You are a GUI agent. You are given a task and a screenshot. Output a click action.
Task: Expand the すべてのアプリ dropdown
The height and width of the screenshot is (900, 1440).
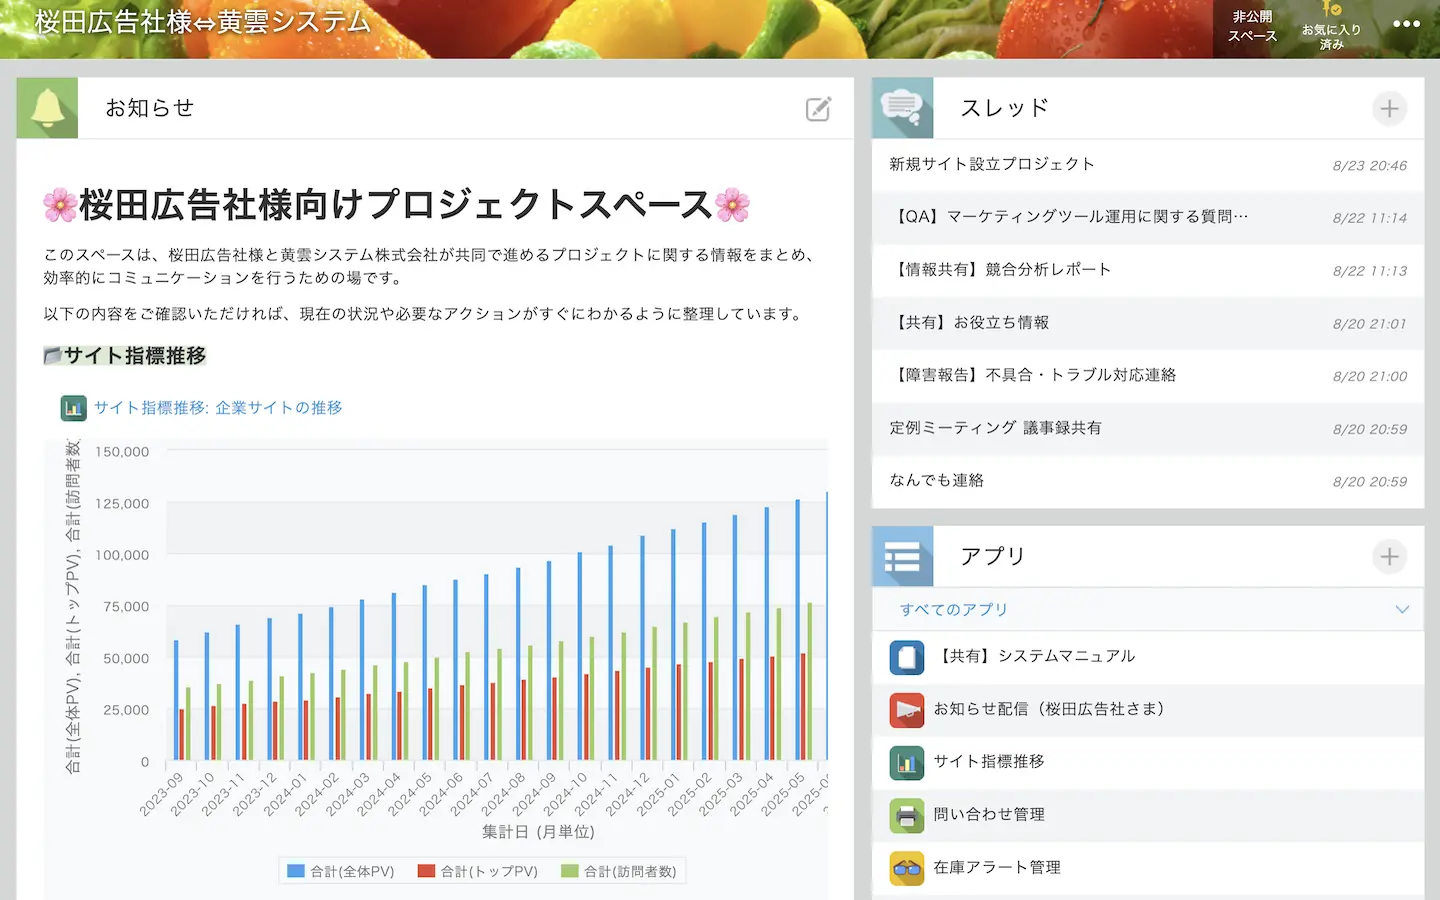tap(954, 610)
